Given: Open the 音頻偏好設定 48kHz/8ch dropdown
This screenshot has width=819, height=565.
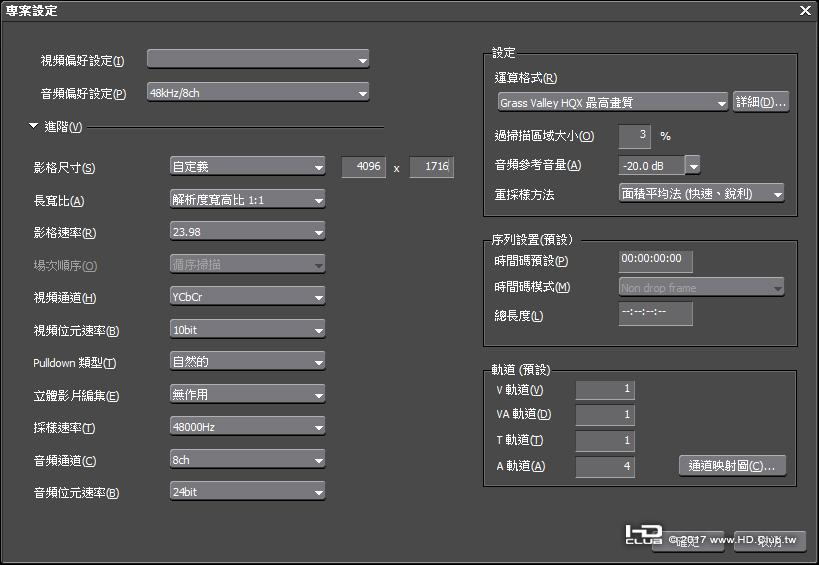Looking at the screenshot, I should point(258,92).
